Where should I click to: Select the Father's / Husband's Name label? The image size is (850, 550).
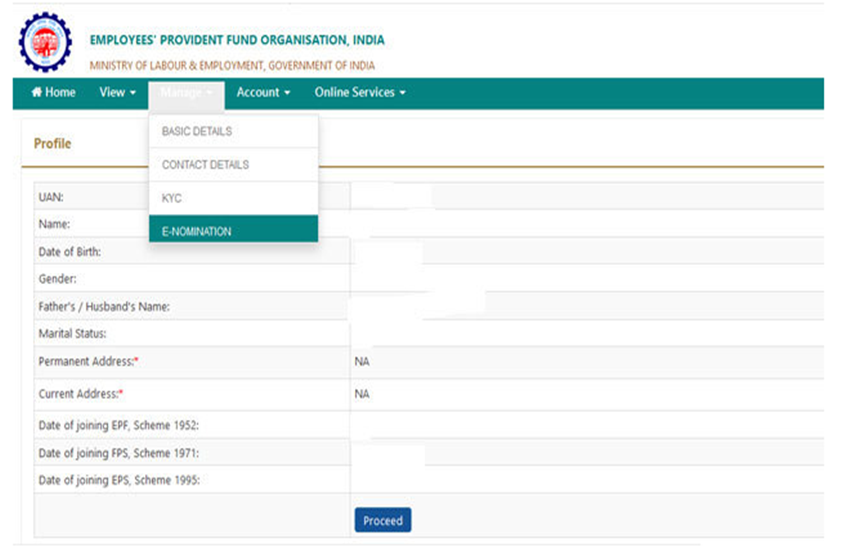104,307
